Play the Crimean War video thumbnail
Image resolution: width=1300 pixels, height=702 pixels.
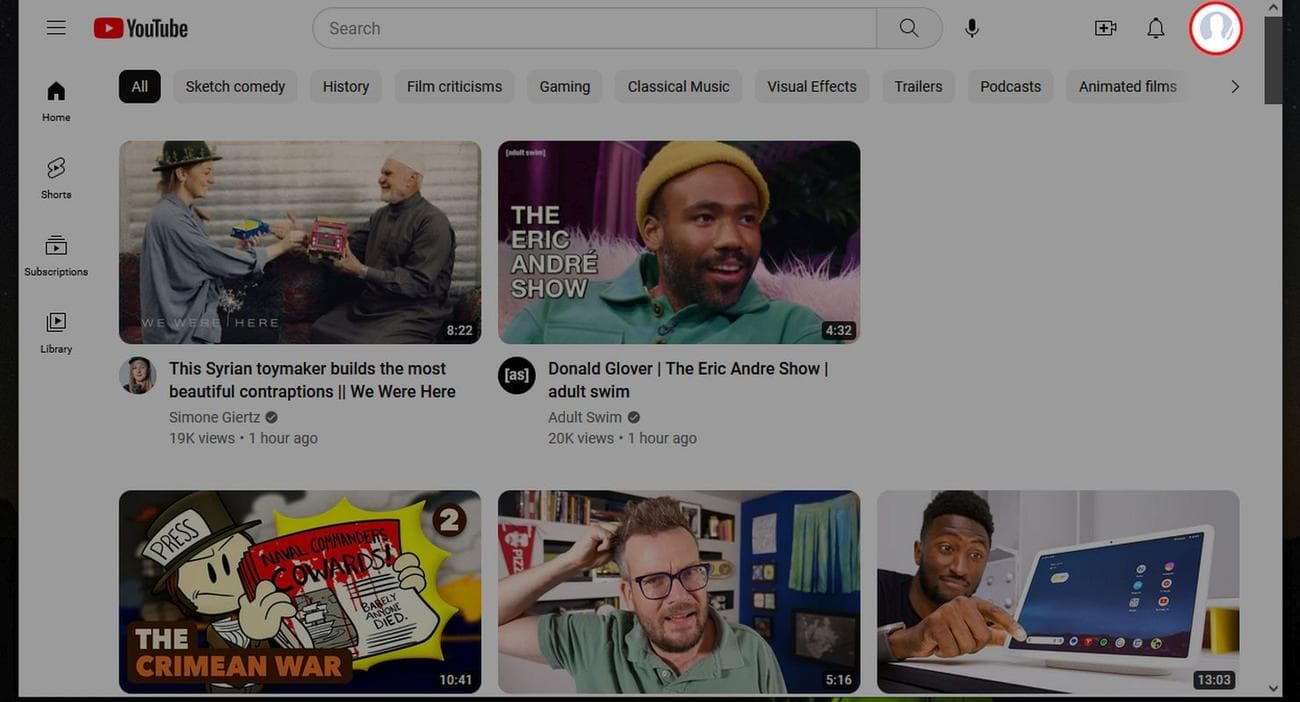click(299, 591)
